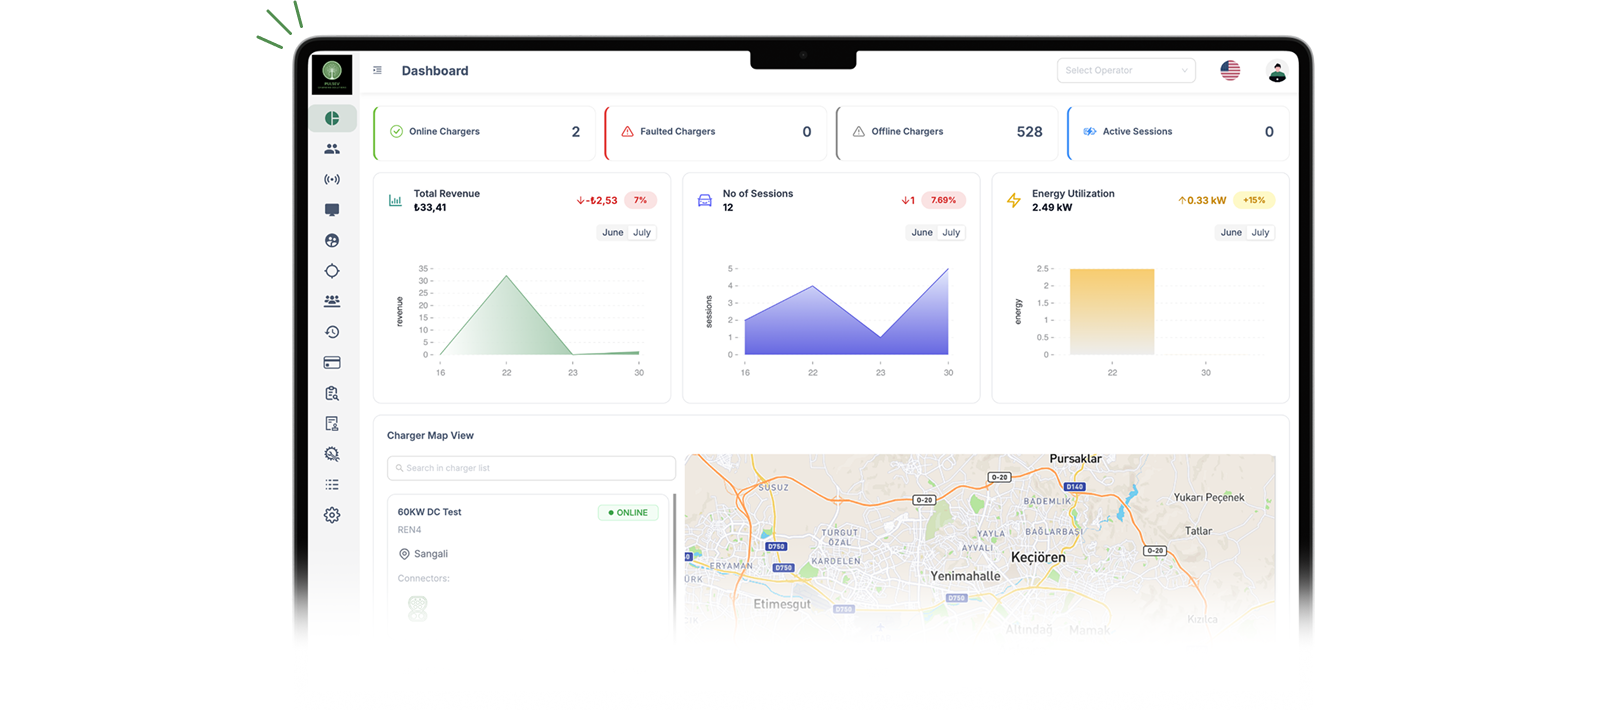Screen dimensions: 1603x710
Task: Switch Total Revenue chart to June
Action: click(612, 232)
